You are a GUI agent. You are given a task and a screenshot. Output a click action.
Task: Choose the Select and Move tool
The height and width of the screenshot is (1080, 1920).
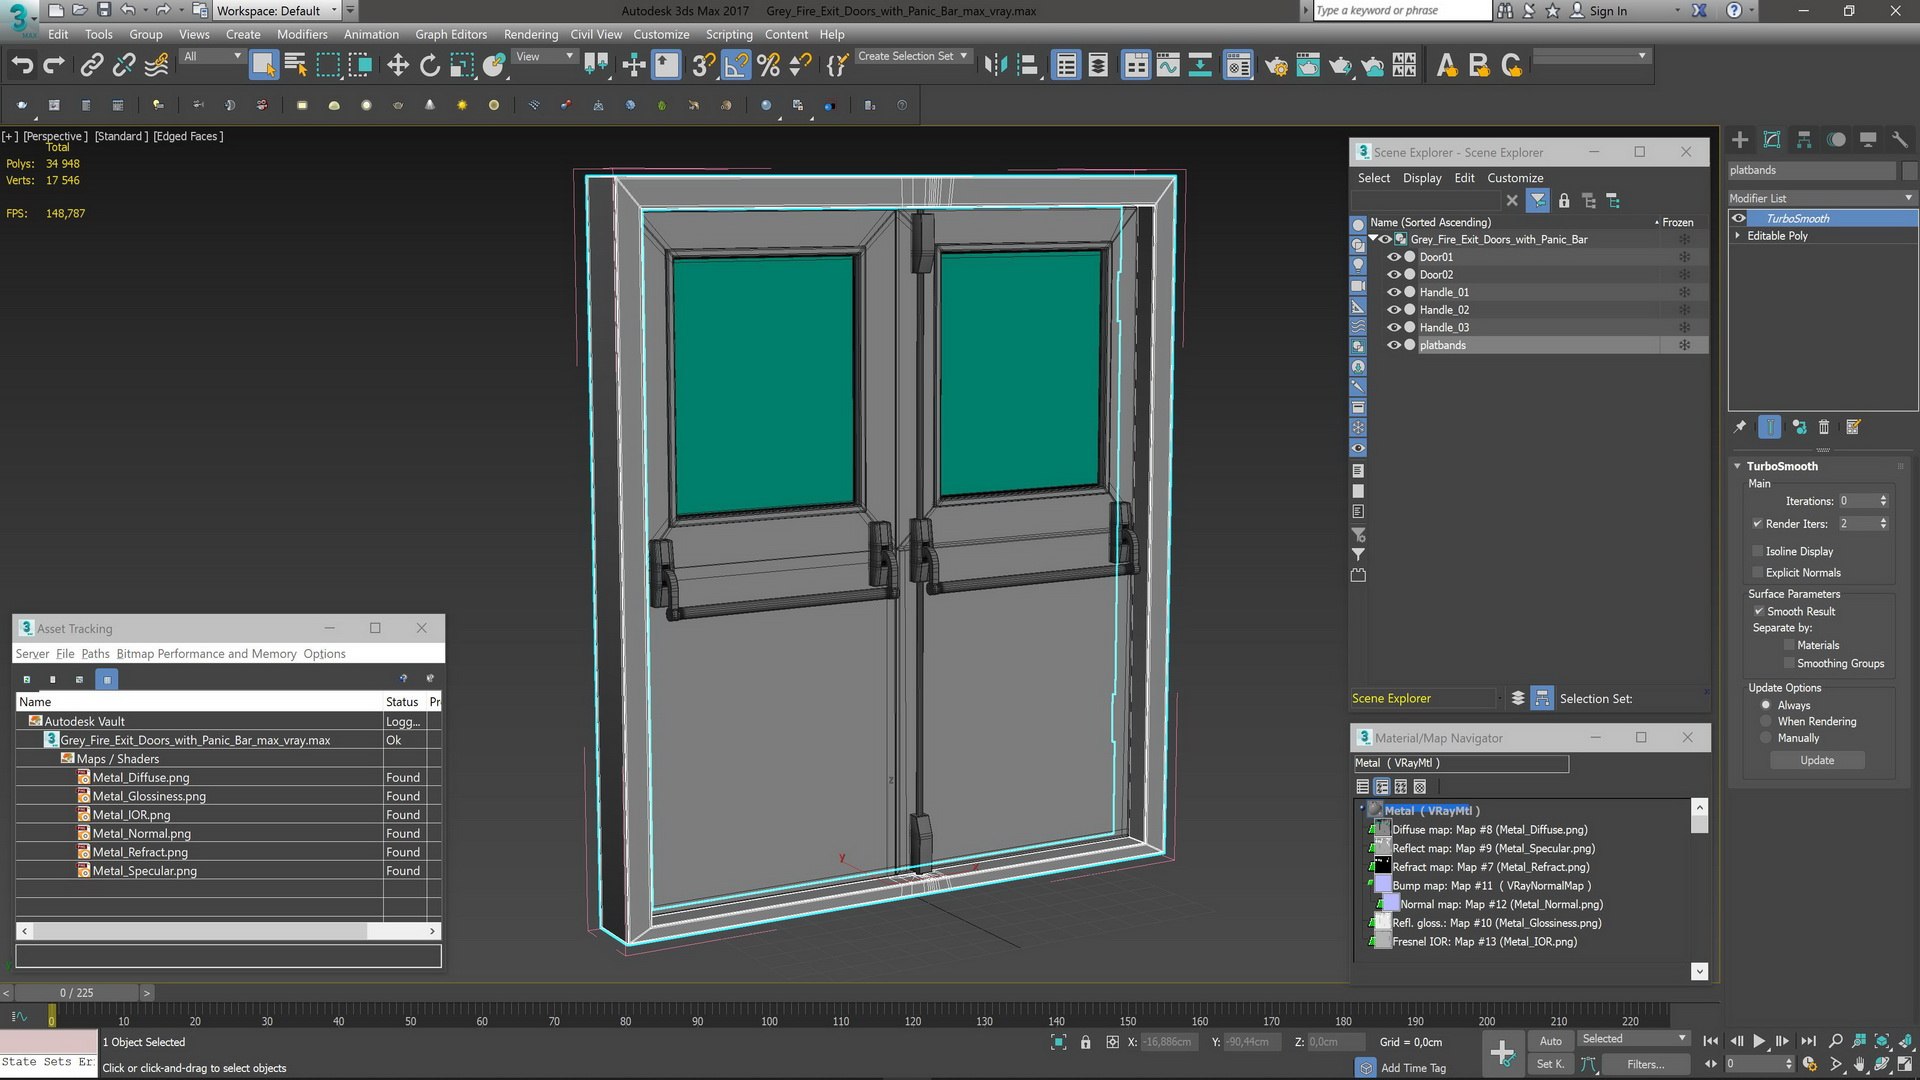coord(398,66)
